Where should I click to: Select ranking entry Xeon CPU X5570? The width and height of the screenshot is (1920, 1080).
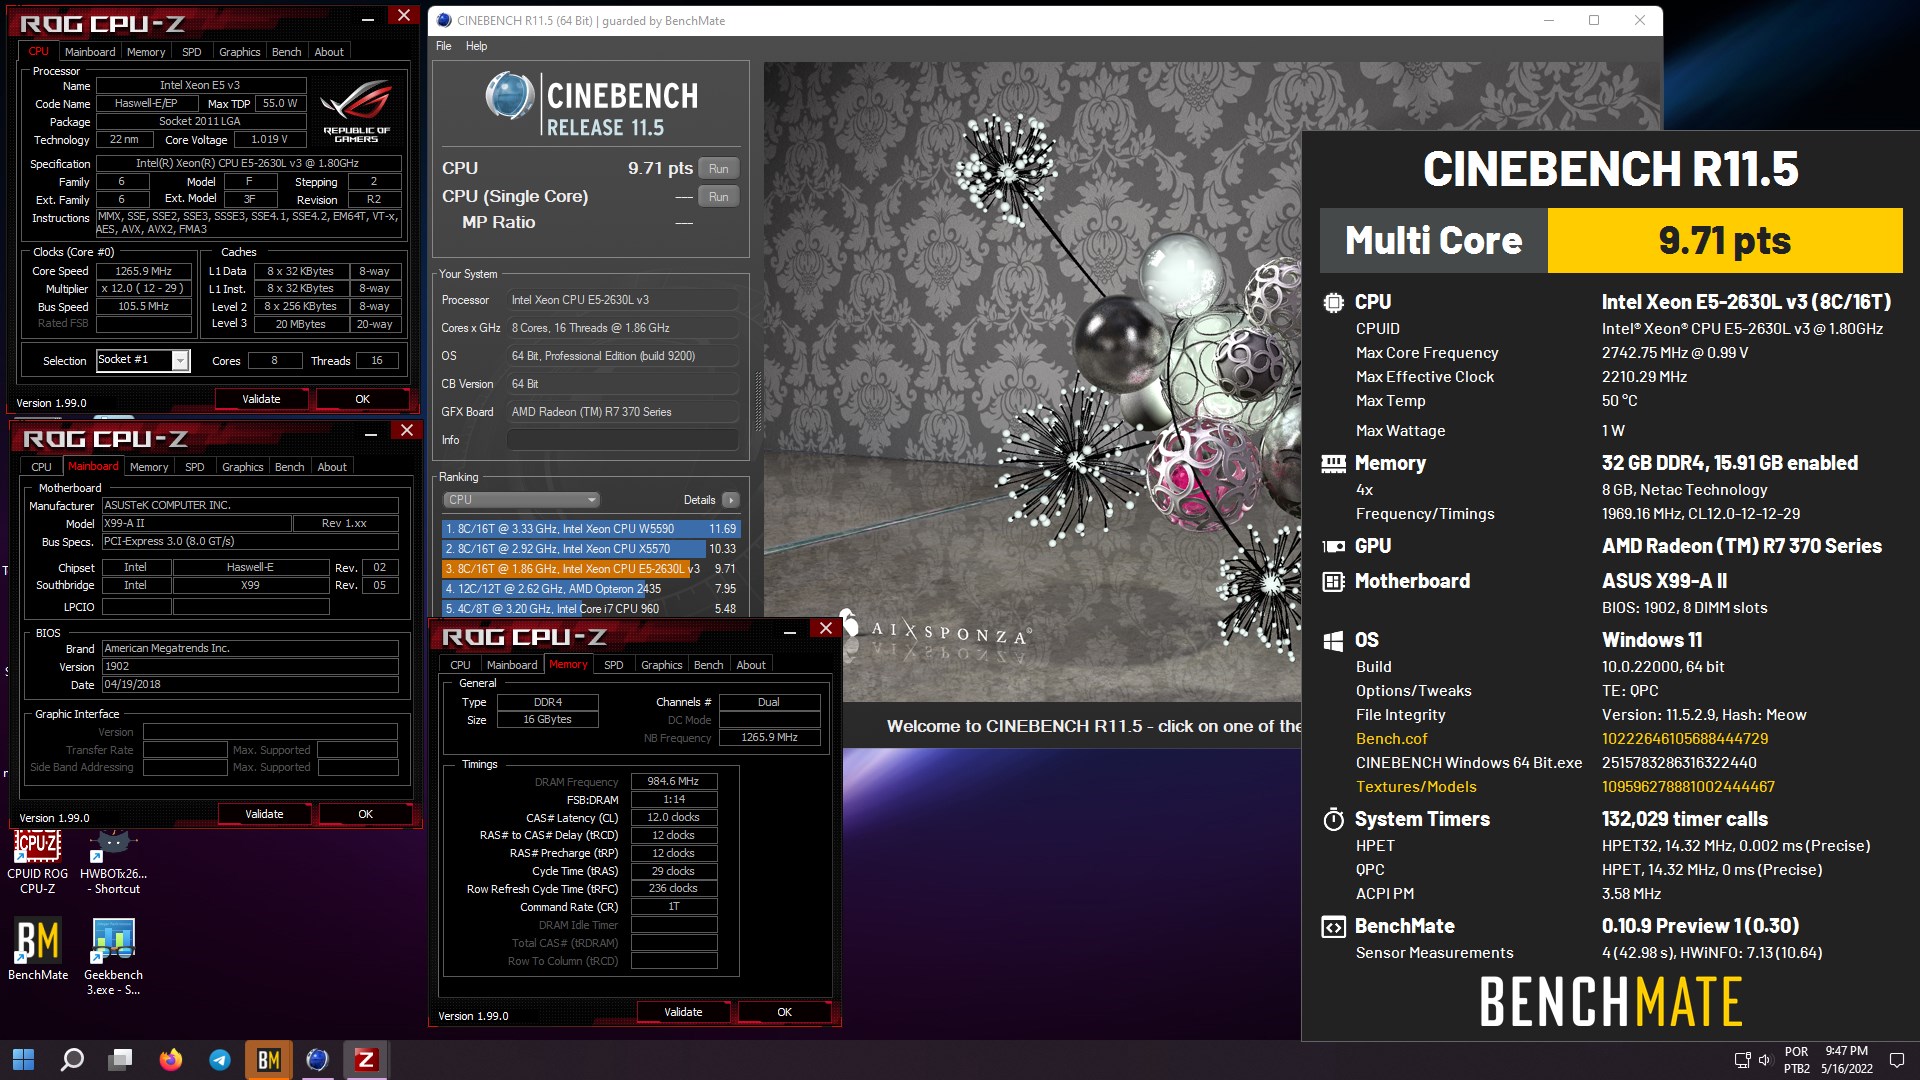[x=591, y=549]
